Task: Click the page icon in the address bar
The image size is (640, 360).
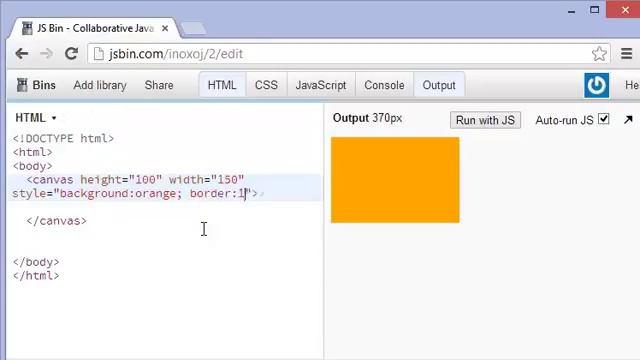Action: point(98,53)
